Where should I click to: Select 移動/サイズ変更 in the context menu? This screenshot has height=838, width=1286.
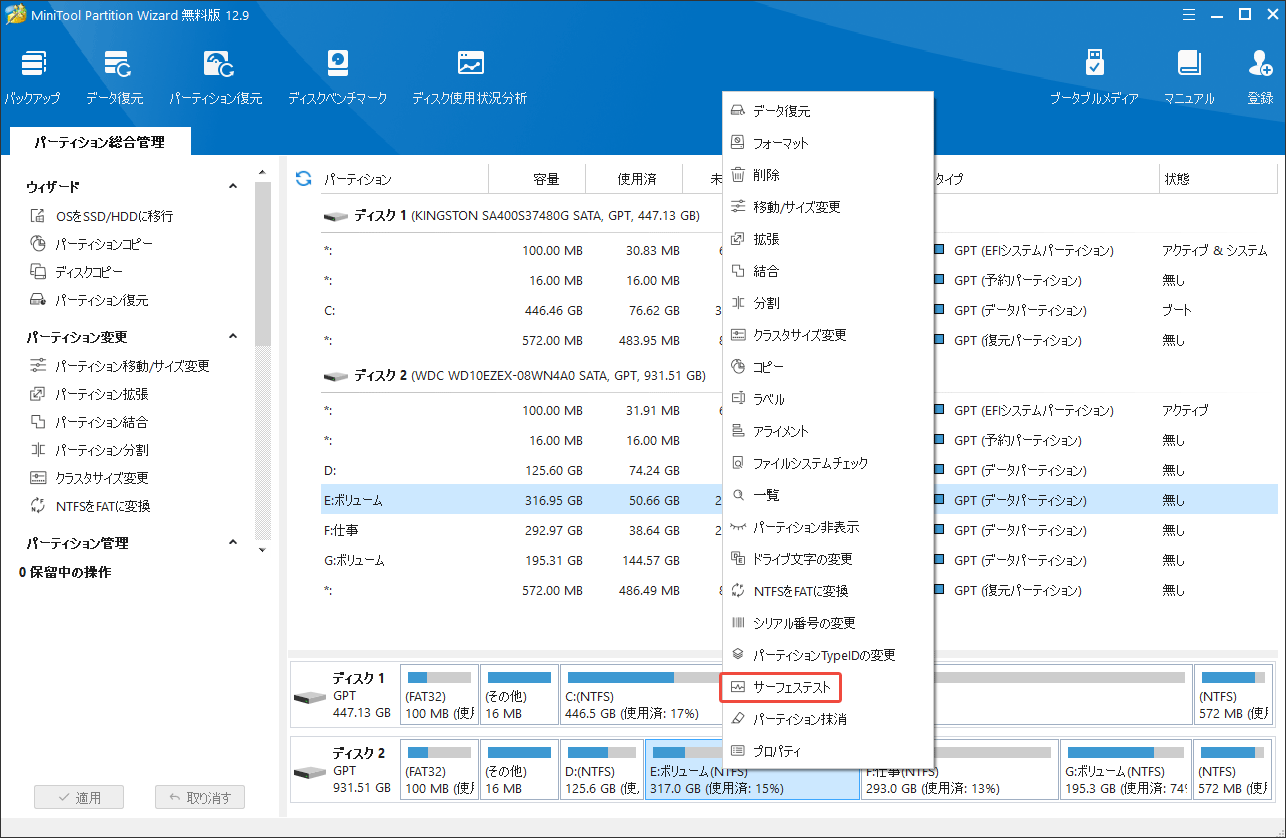(x=828, y=207)
